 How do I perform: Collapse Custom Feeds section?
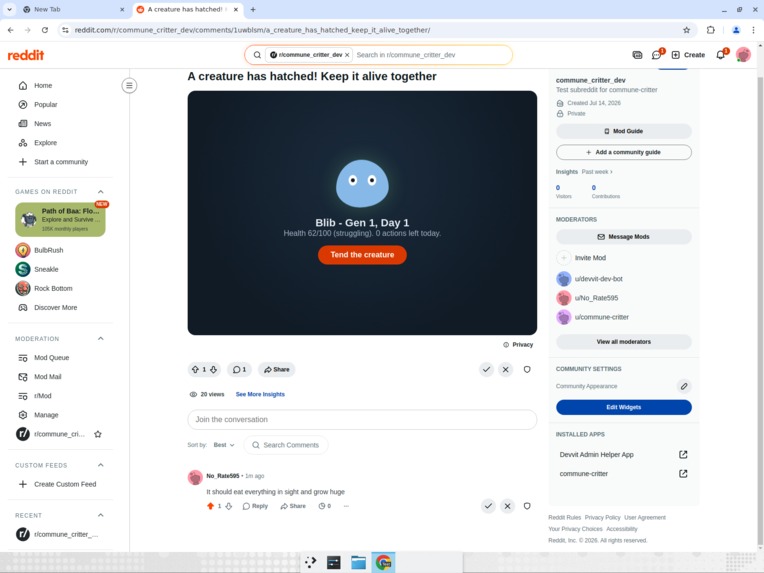(100, 465)
